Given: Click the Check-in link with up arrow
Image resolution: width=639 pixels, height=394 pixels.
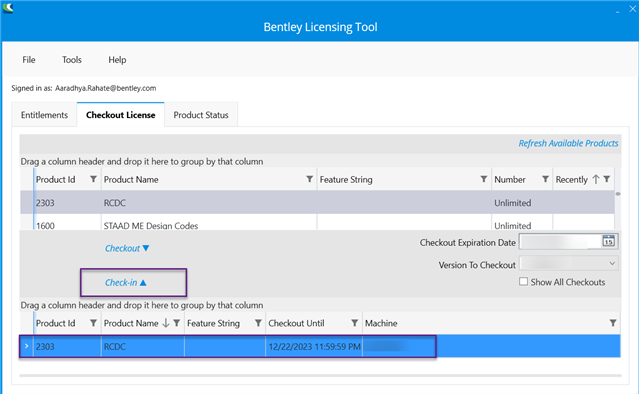Looking at the screenshot, I should (x=126, y=282).
